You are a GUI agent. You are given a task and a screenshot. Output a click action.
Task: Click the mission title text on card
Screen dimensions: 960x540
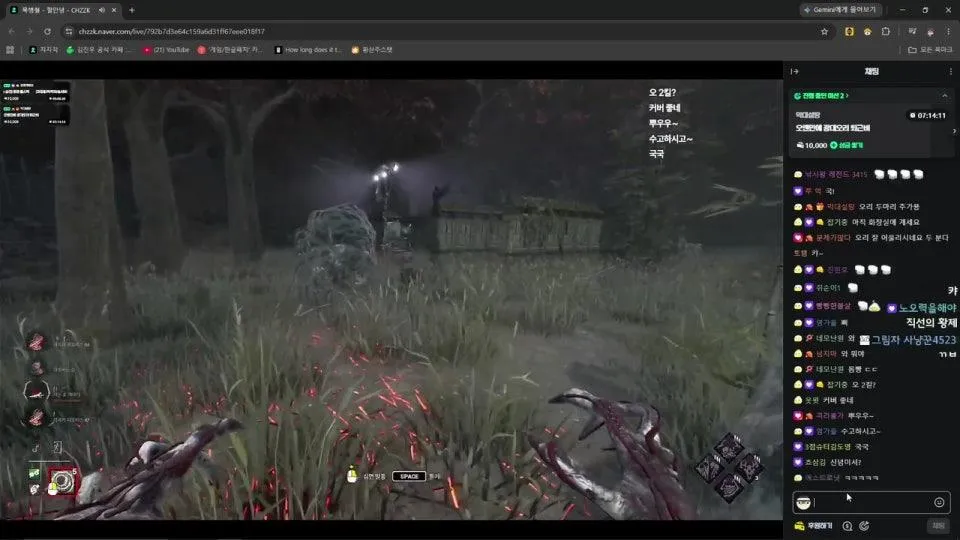tap(833, 128)
